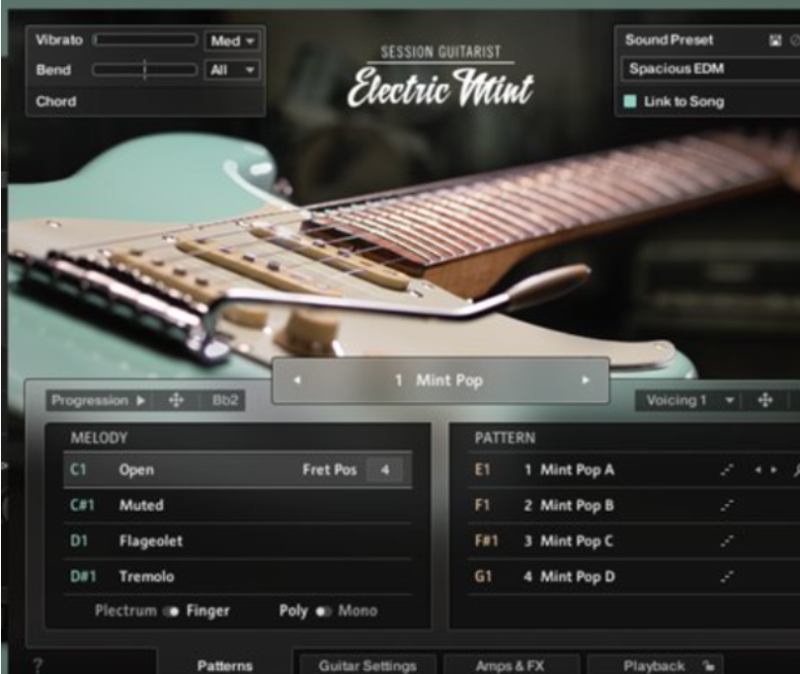Toggle the Poly / Mono switch

click(323, 611)
